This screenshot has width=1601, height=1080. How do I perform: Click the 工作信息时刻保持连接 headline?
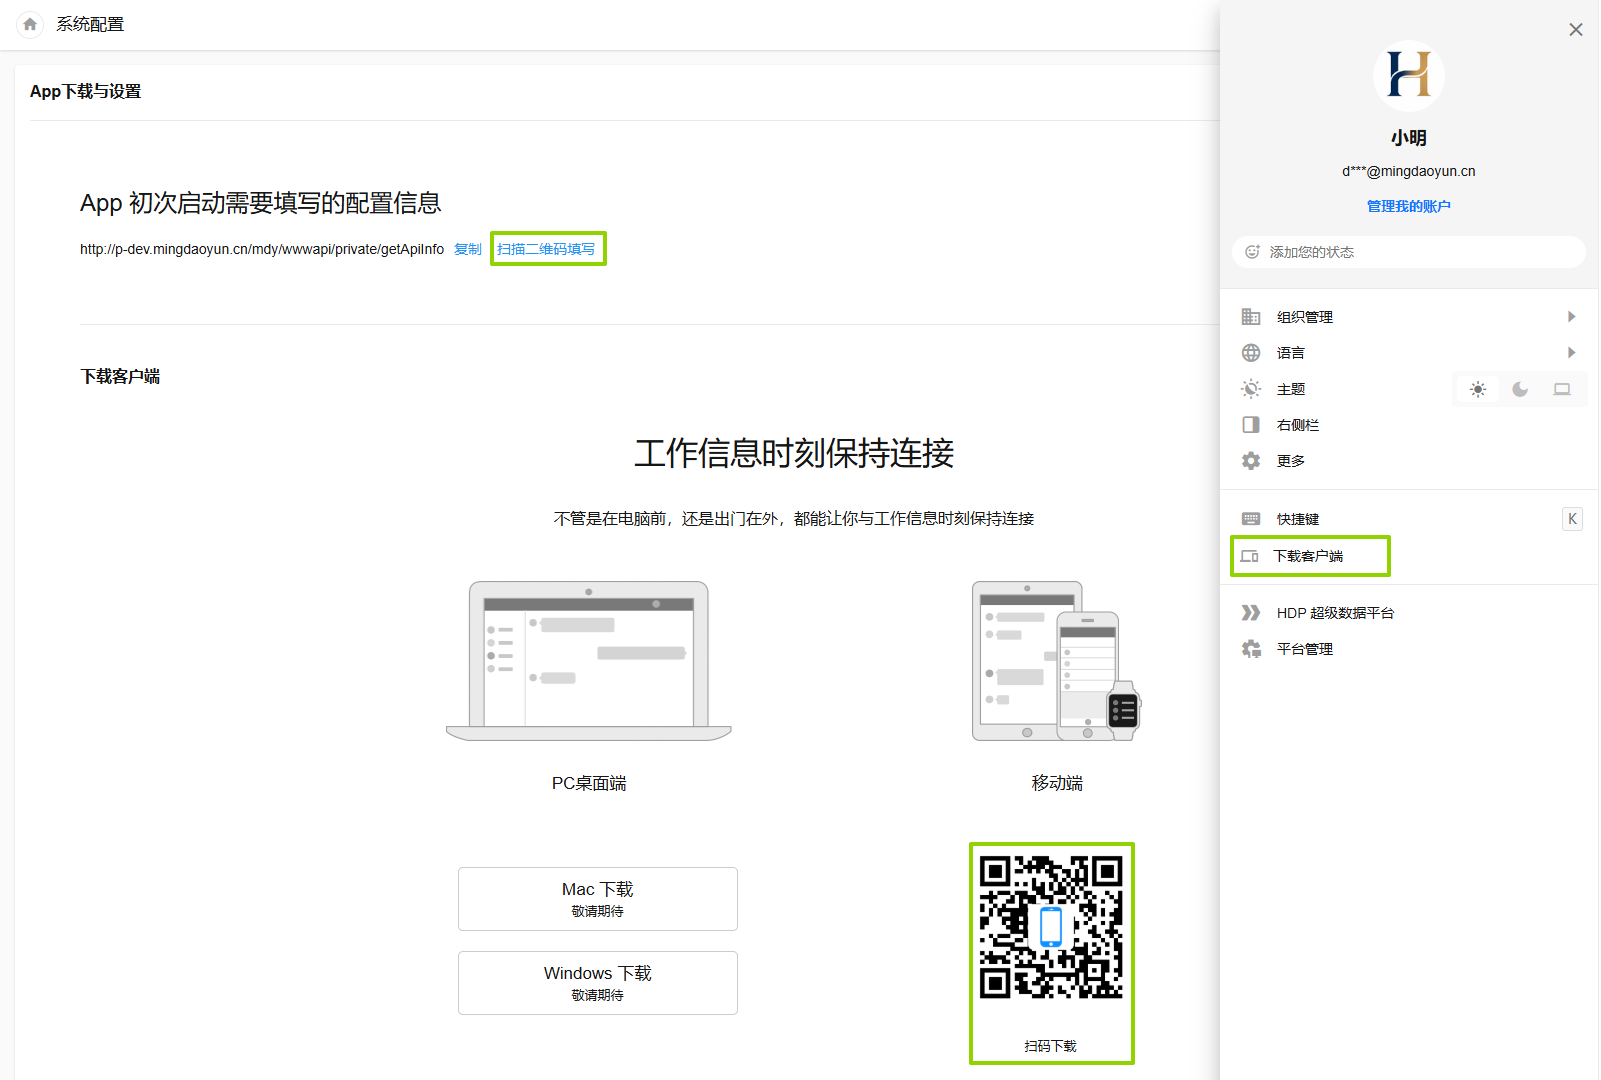click(794, 453)
